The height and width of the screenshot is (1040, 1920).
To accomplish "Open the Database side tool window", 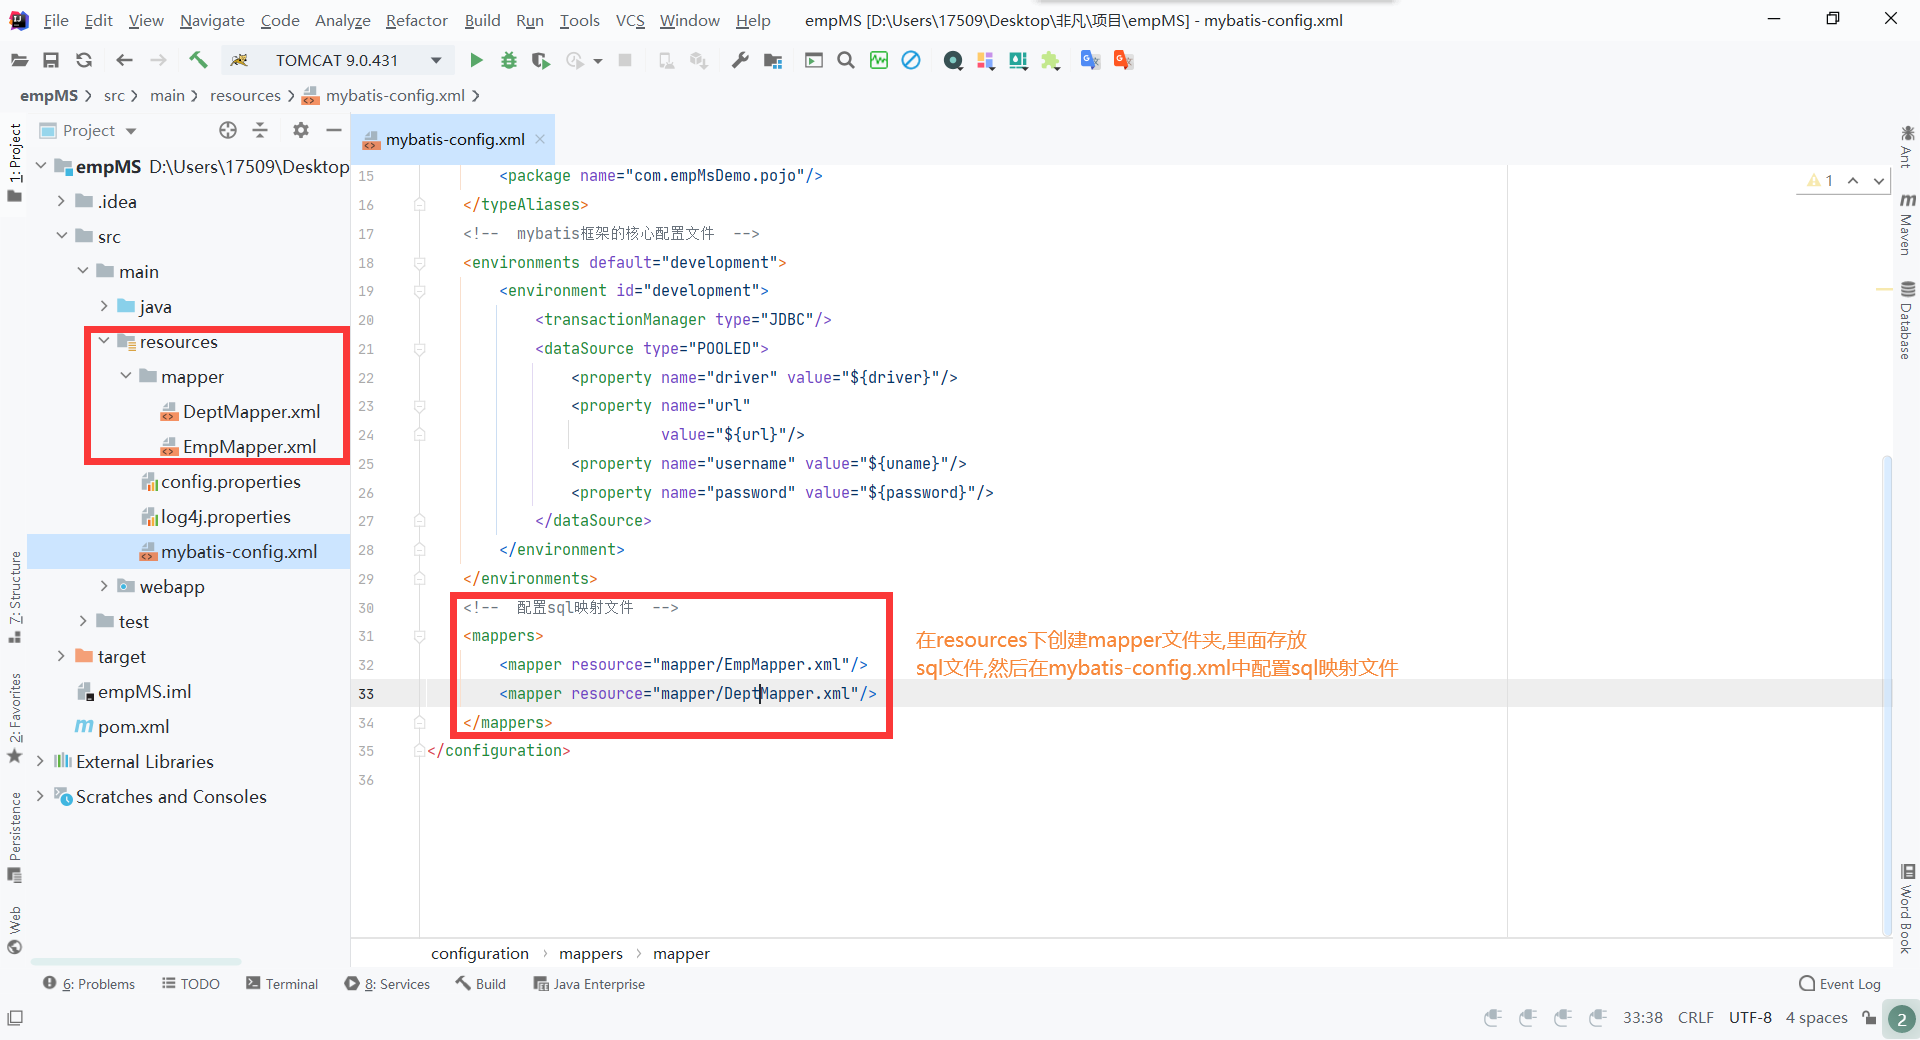I will [x=1907, y=320].
